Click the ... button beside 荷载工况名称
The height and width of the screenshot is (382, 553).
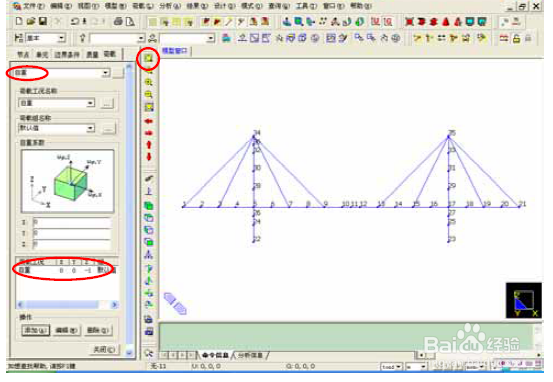107,103
